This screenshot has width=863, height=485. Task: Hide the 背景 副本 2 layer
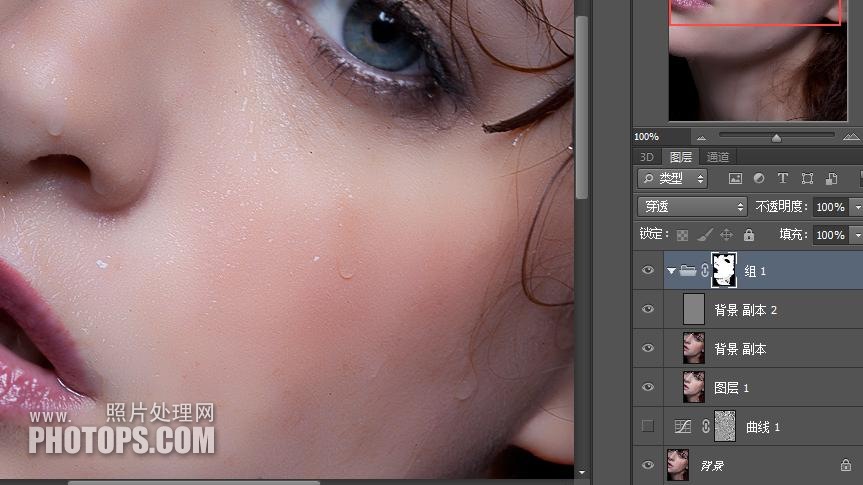tap(648, 309)
